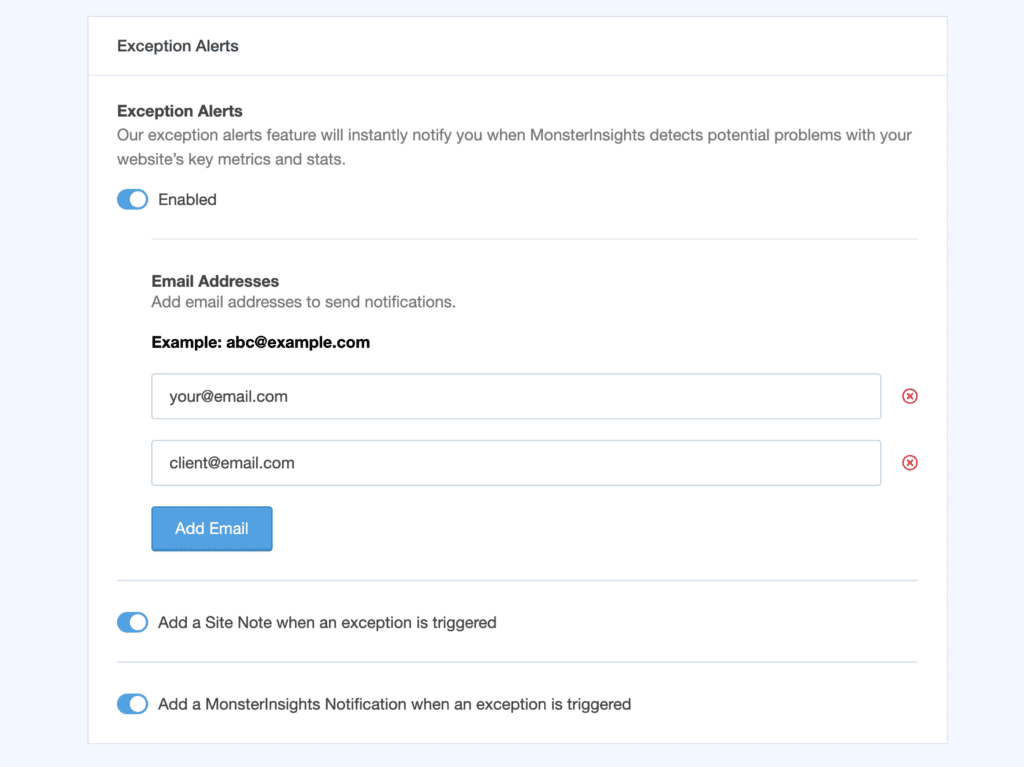Screen dimensions: 1024x767
Task: Disable the Exception Alerts Enabled toggle
Action: click(x=132, y=200)
